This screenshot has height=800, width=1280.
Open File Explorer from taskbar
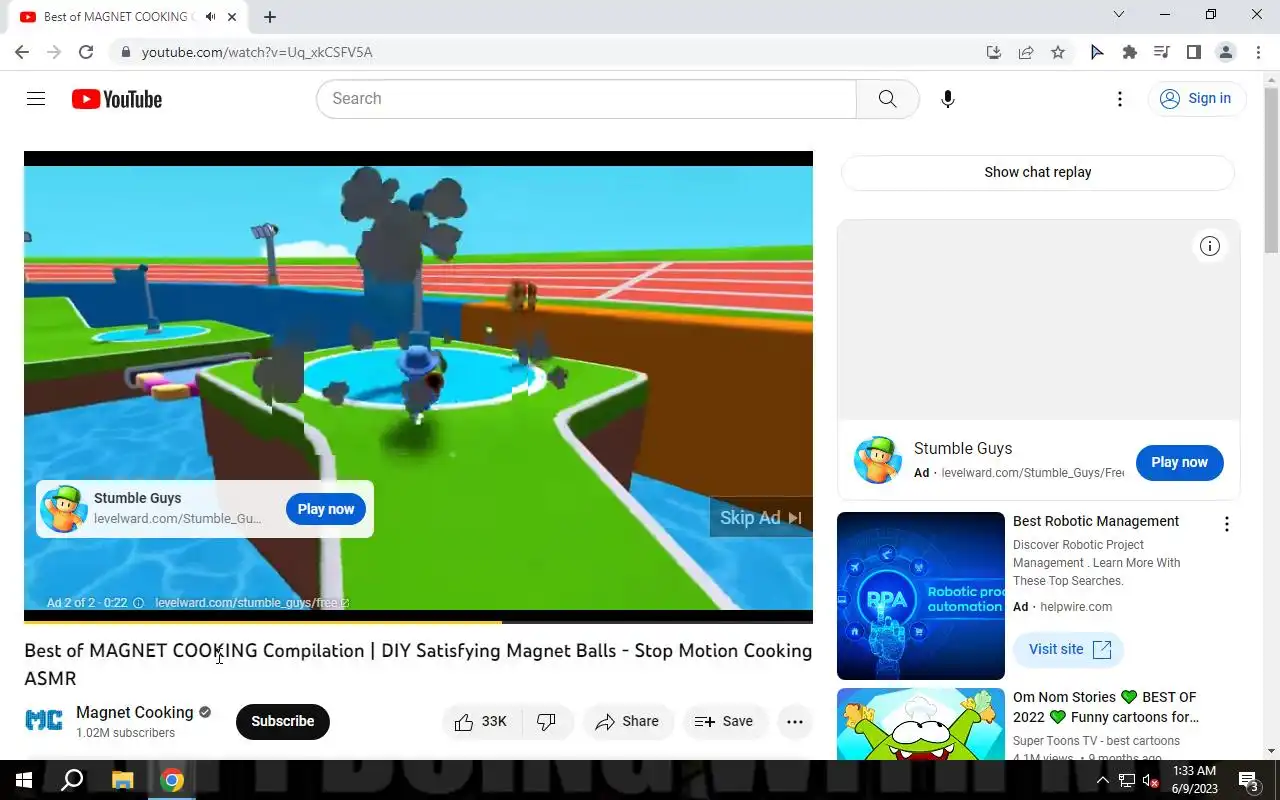coord(122,780)
